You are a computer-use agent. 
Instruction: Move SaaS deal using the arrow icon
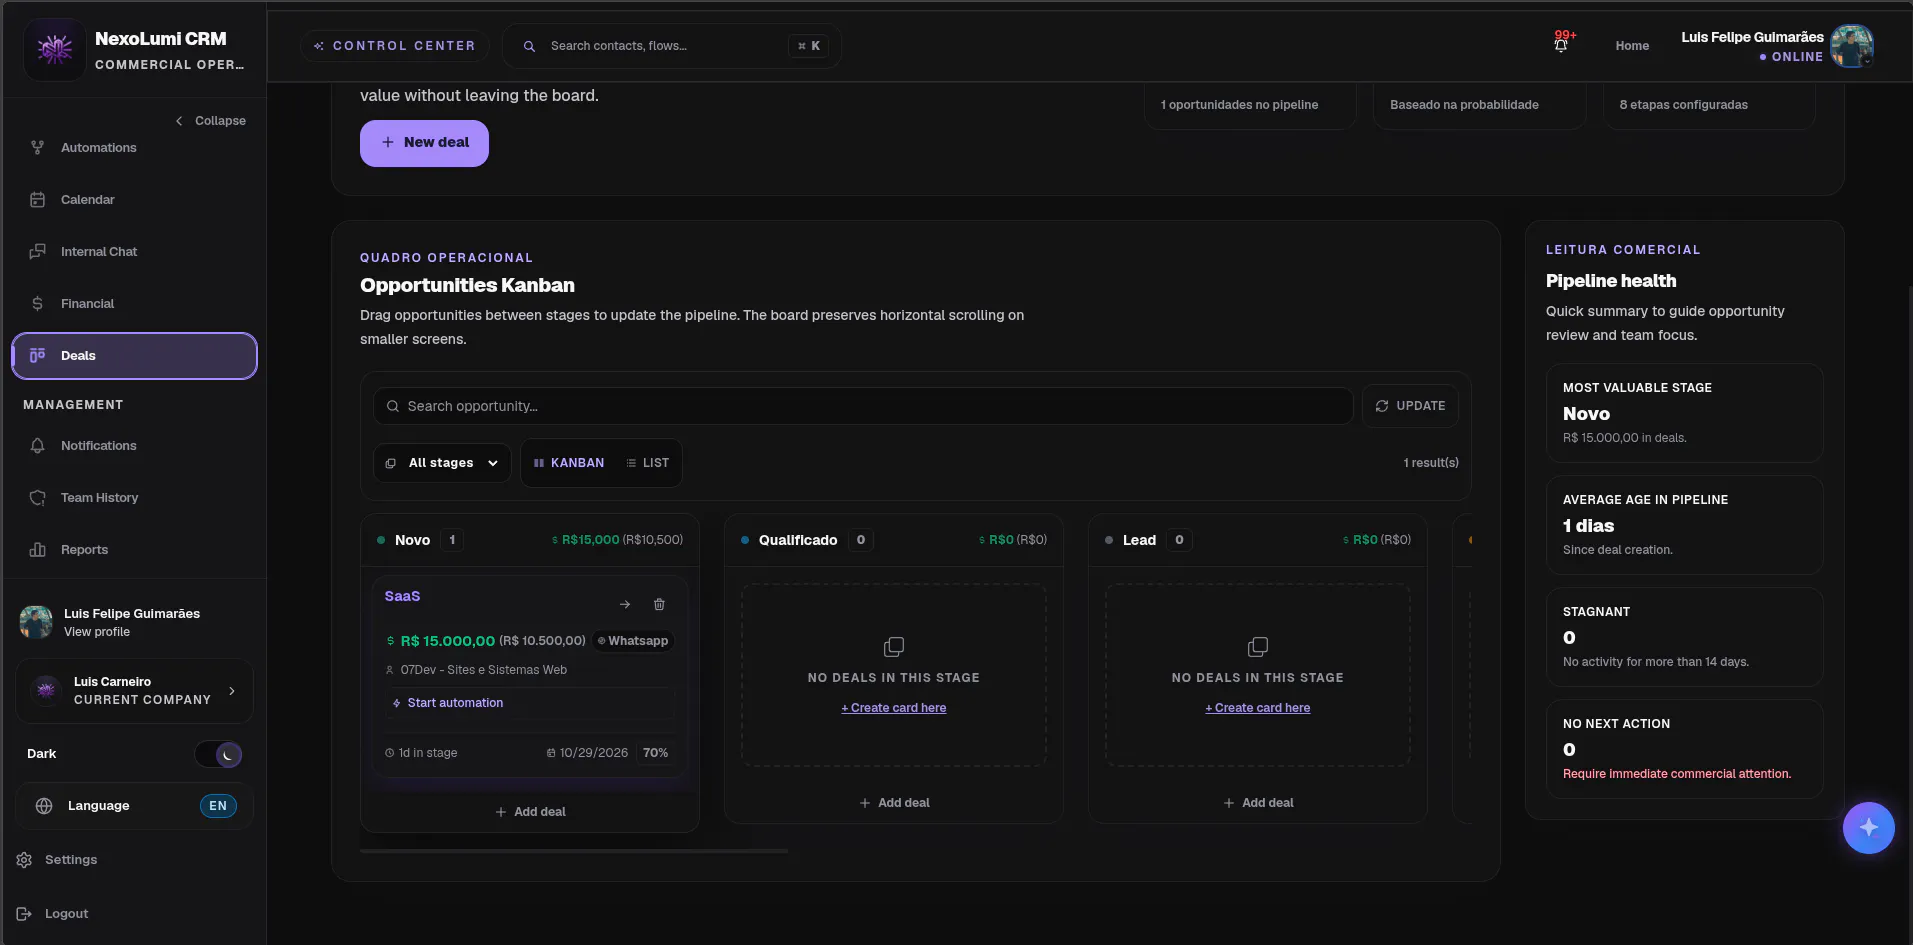tap(625, 604)
